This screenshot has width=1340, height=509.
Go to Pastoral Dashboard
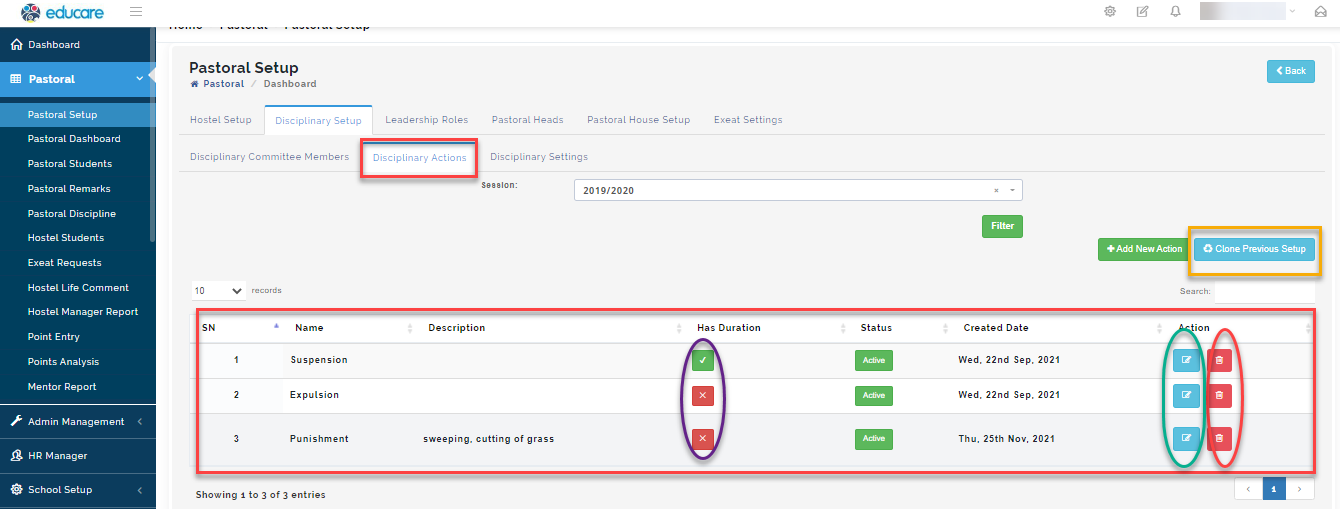74,139
